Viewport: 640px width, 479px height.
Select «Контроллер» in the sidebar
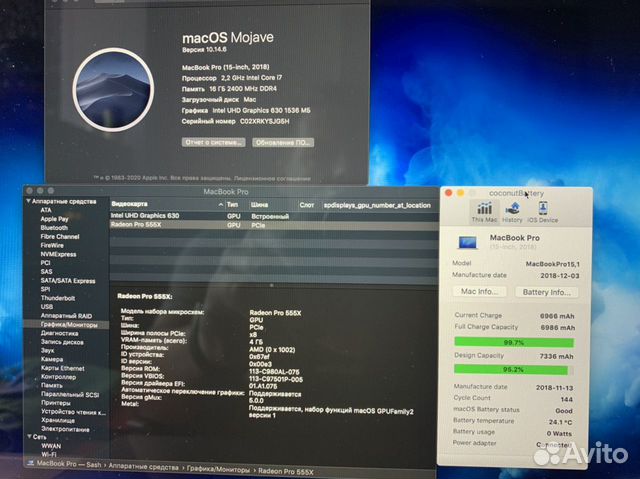58,377
